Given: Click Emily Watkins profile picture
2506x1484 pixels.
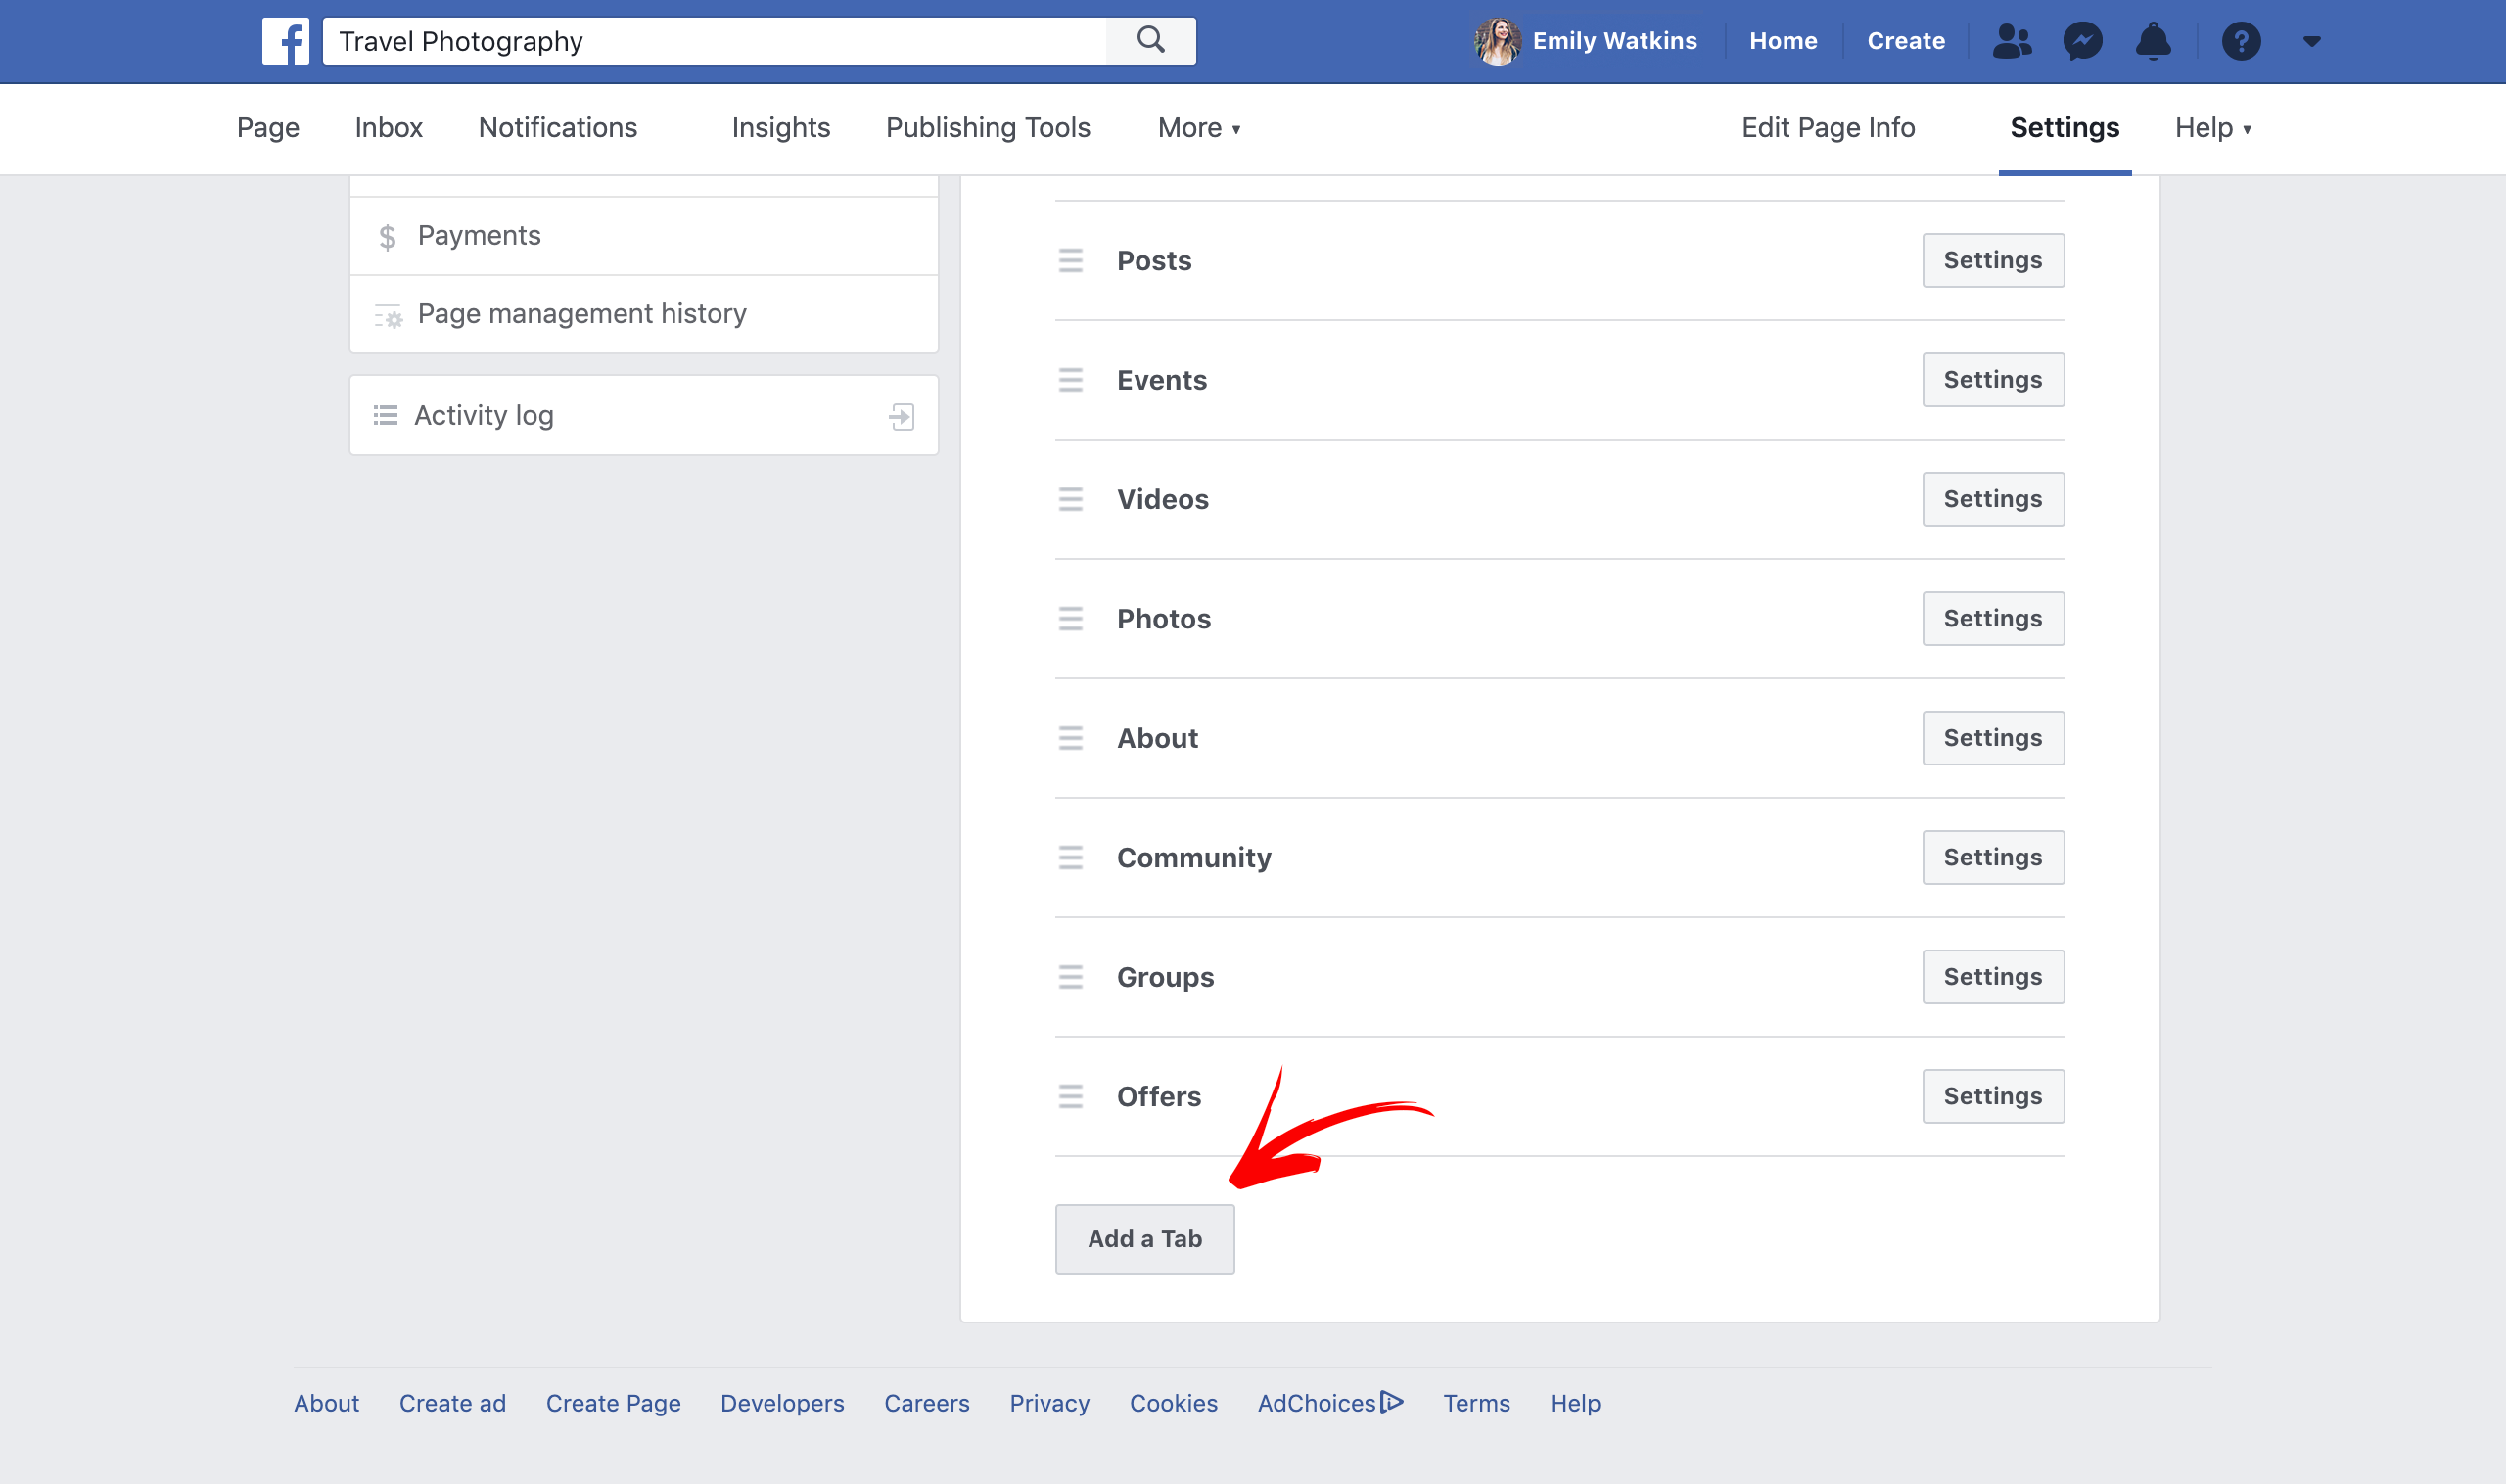Looking at the screenshot, I should tap(1497, 41).
